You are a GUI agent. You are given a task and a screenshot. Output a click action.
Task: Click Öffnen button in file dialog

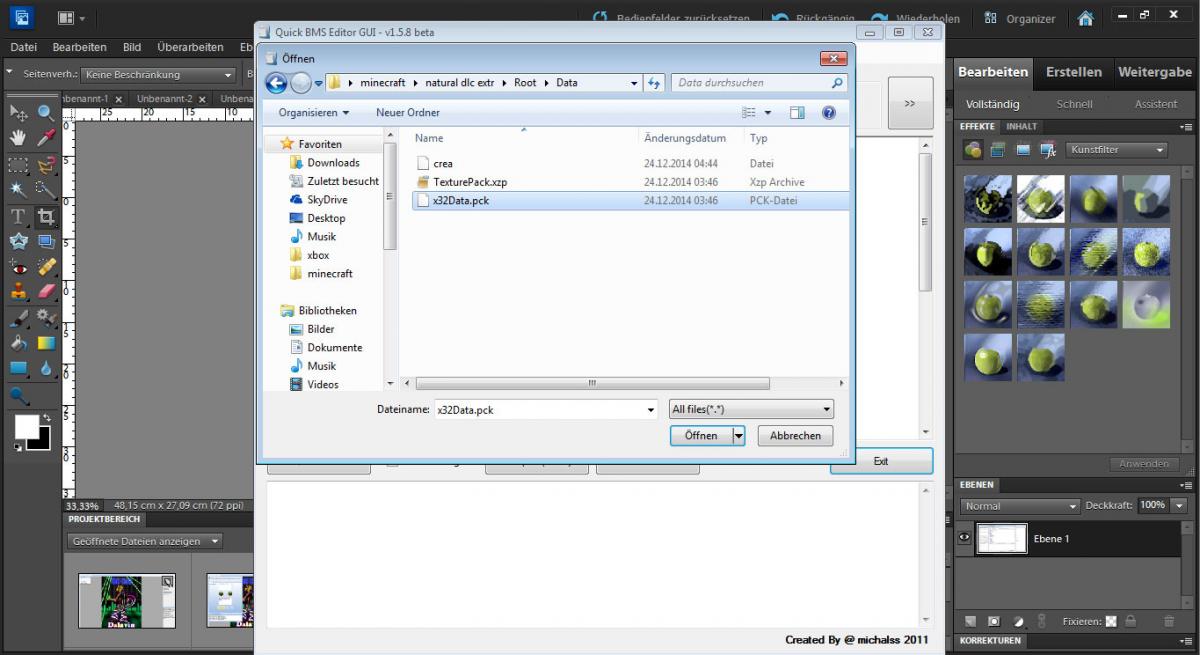(x=701, y=435)
